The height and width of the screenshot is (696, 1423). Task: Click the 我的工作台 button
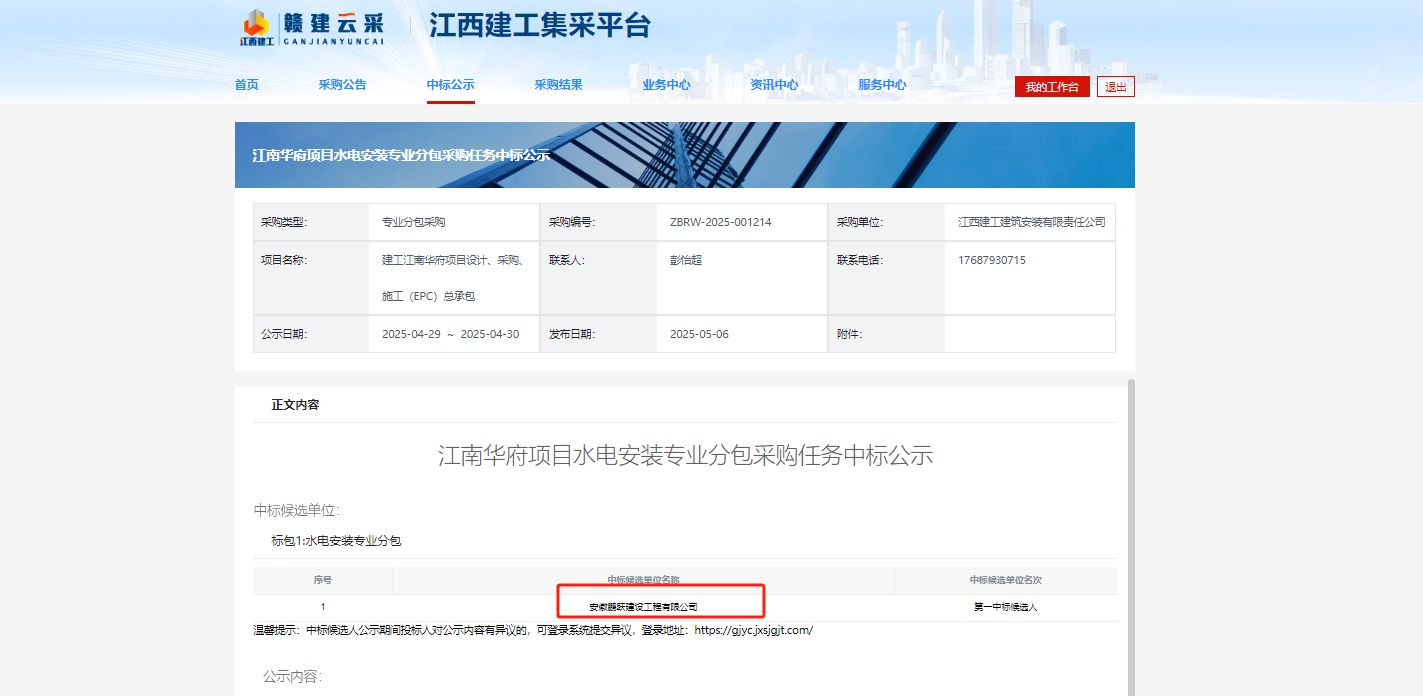pyautogui.click(x=1052, y=87)
